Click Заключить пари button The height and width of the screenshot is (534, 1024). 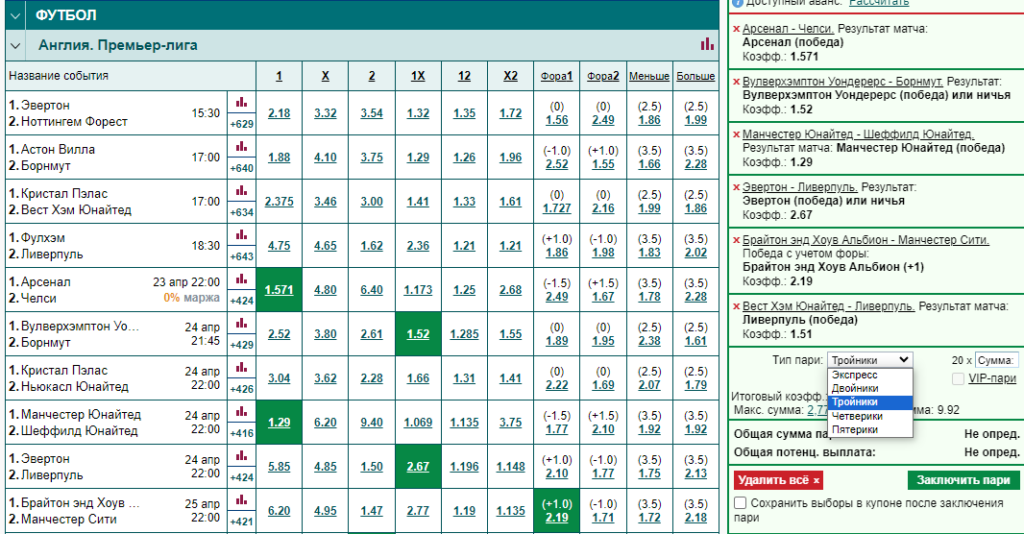pos(963,480)
